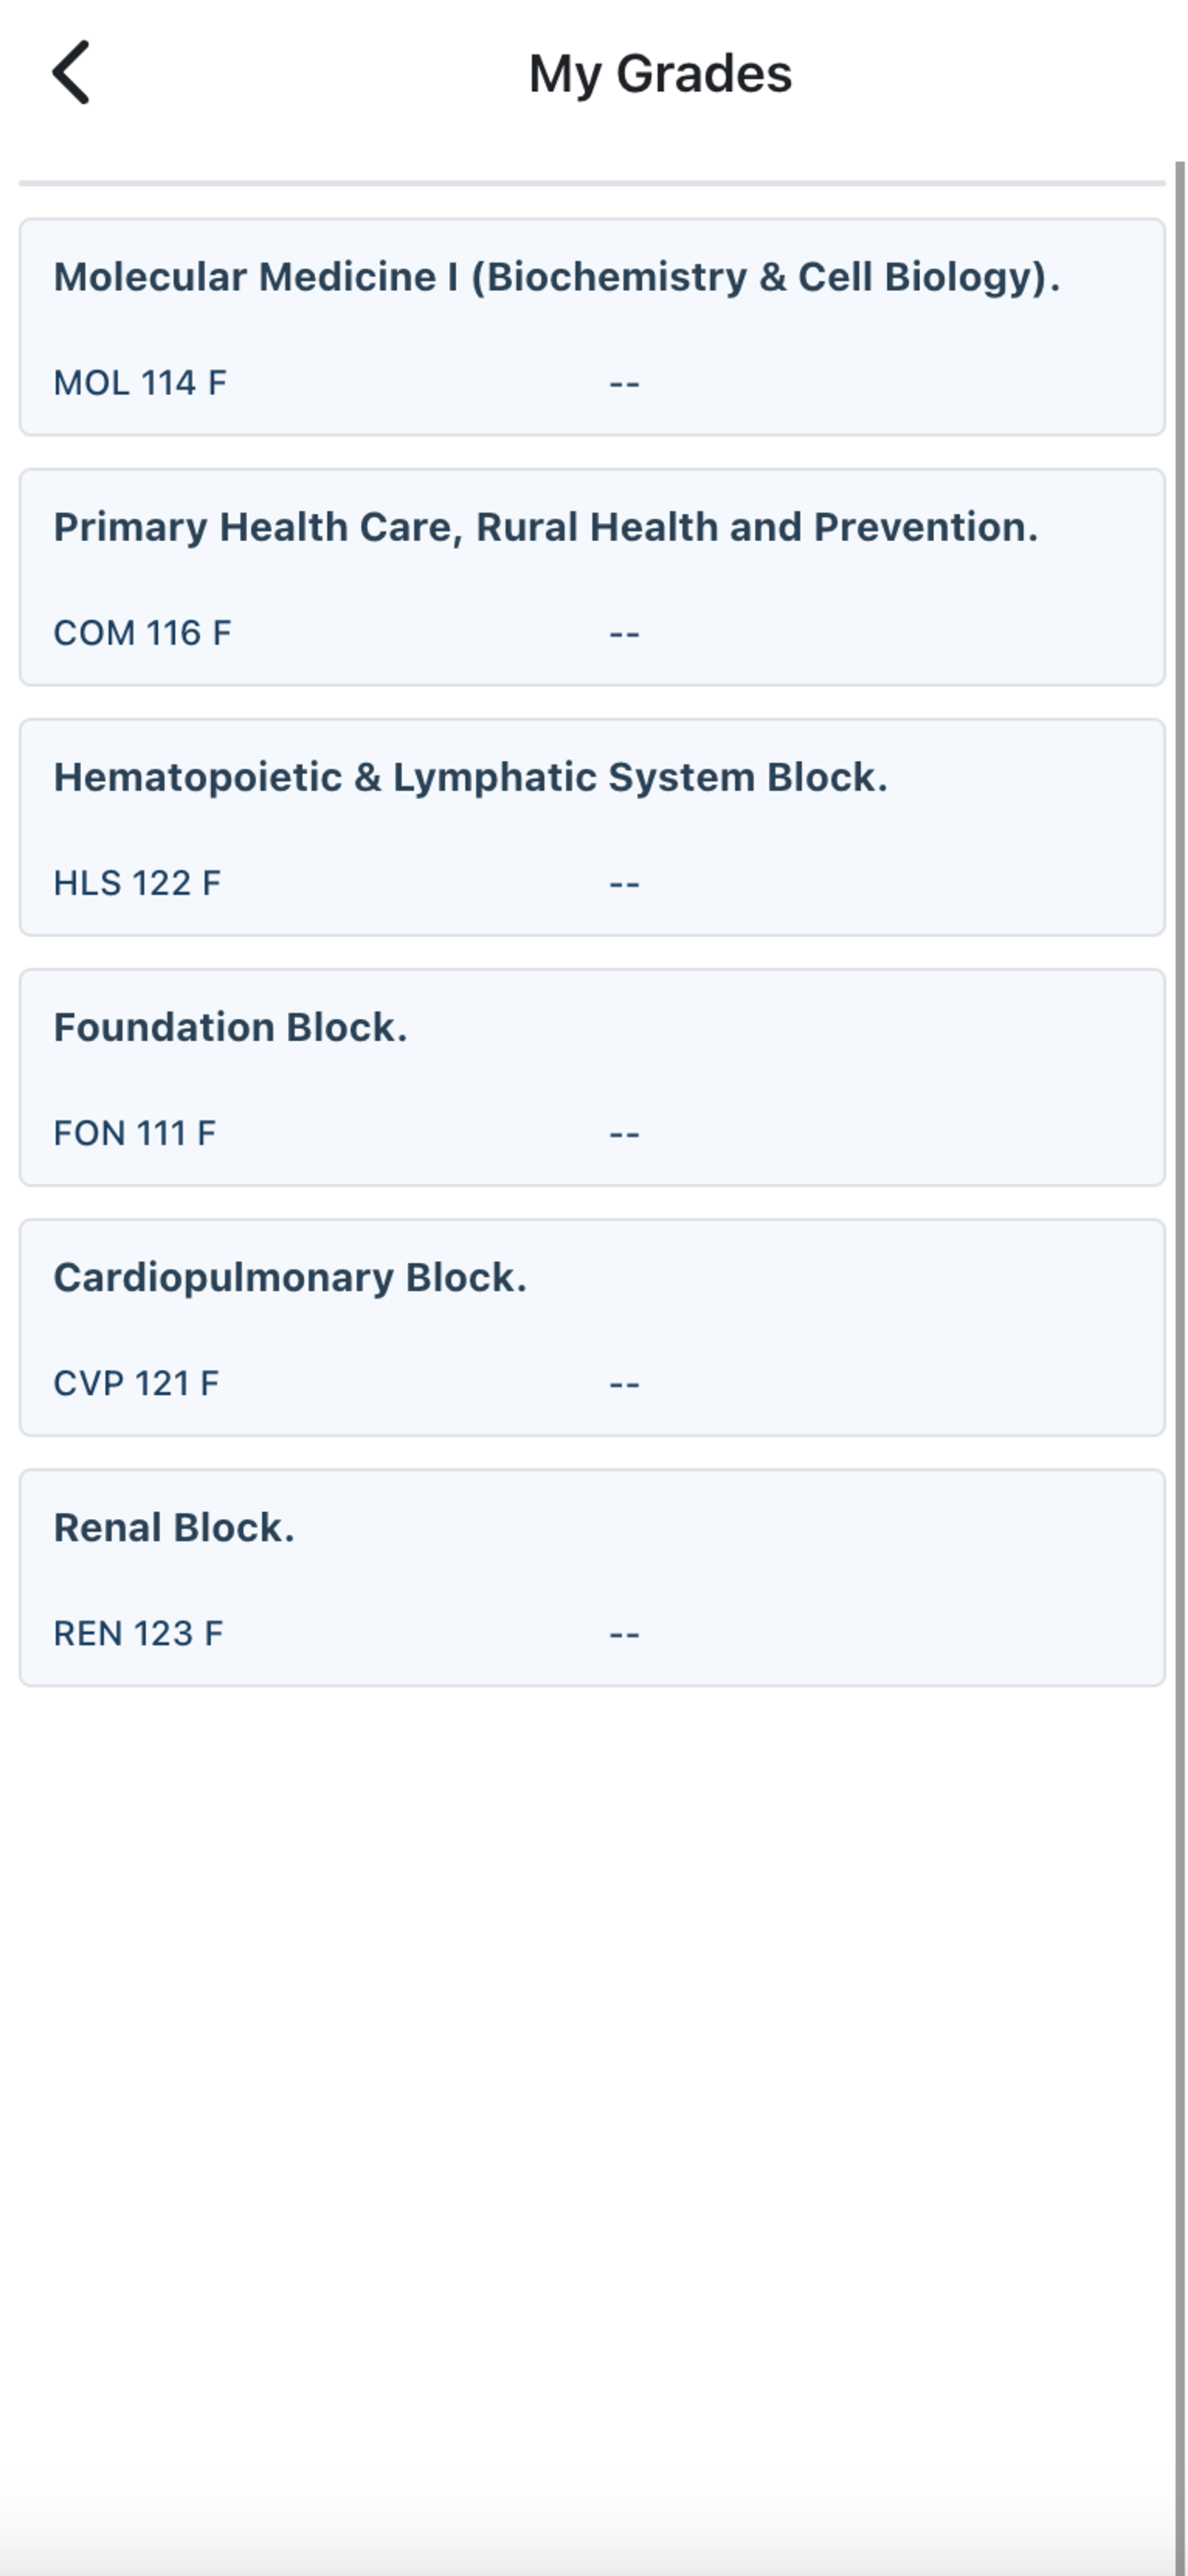The image size is (1188, 2576).
Task: Click the grade dashes for COM 116 F
Action: [624, 634]
